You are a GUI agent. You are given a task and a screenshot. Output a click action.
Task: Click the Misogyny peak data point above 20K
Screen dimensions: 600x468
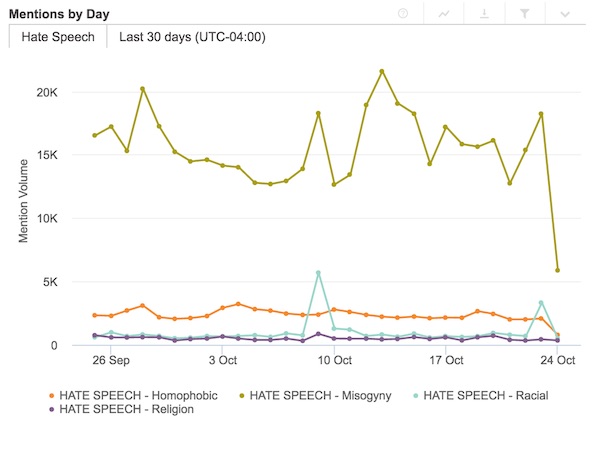(x=382, y=71)
